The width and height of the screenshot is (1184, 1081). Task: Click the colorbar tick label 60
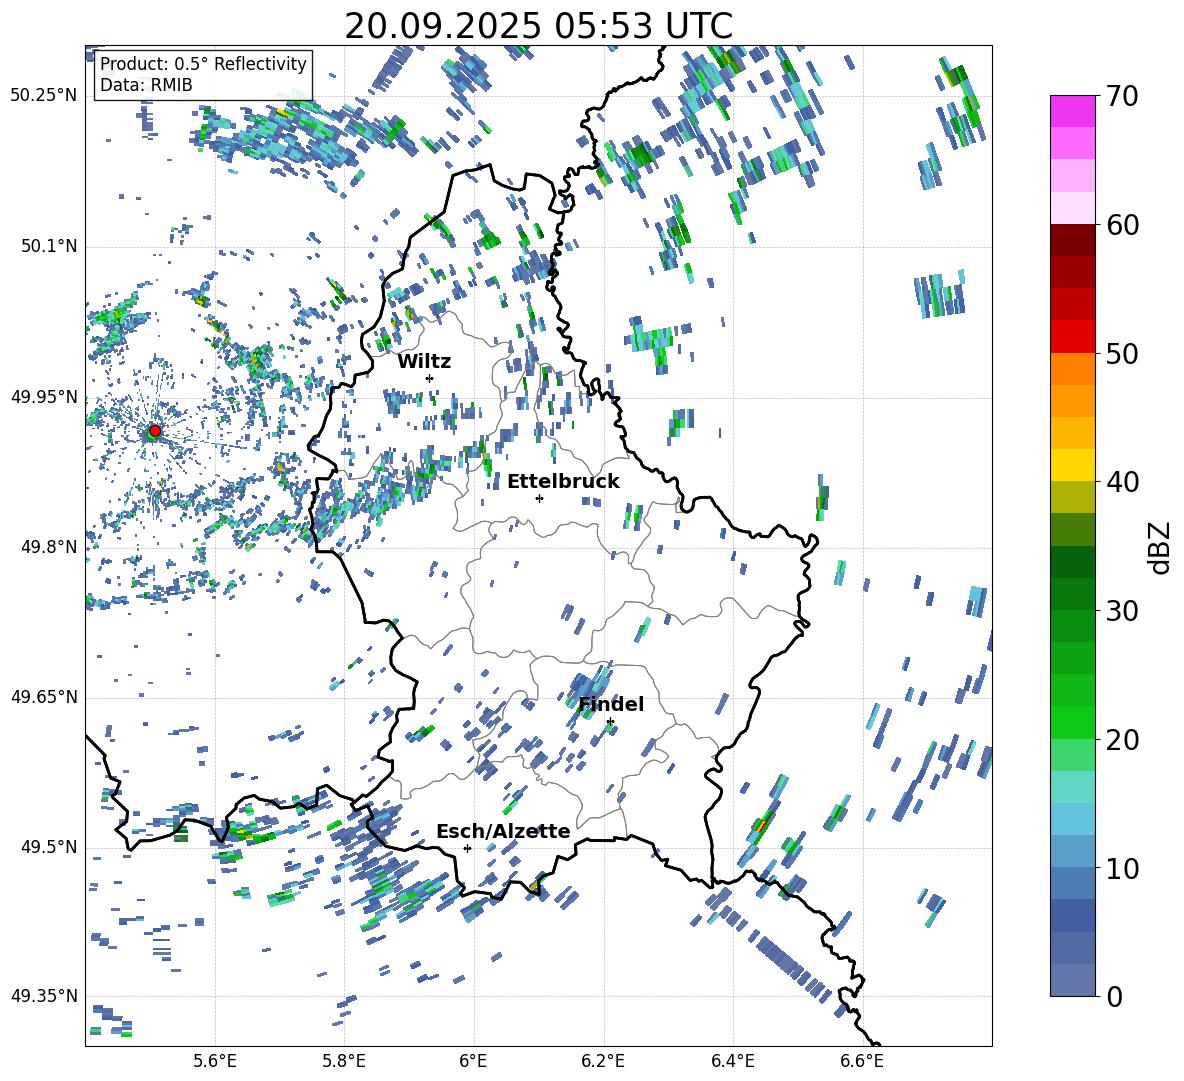coord(1122,225)
